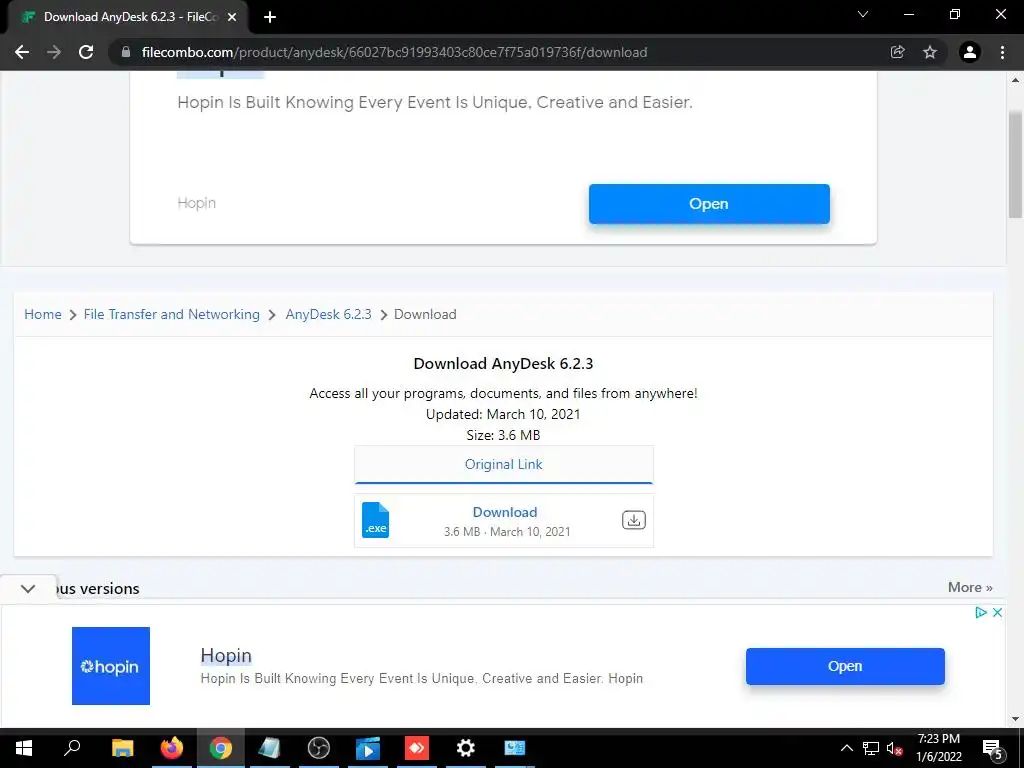This screenshot has width=1024, height=768.
Task: Select the Download AnyDesk 6.2.3 tab
Action: click(x=127, y=17)
